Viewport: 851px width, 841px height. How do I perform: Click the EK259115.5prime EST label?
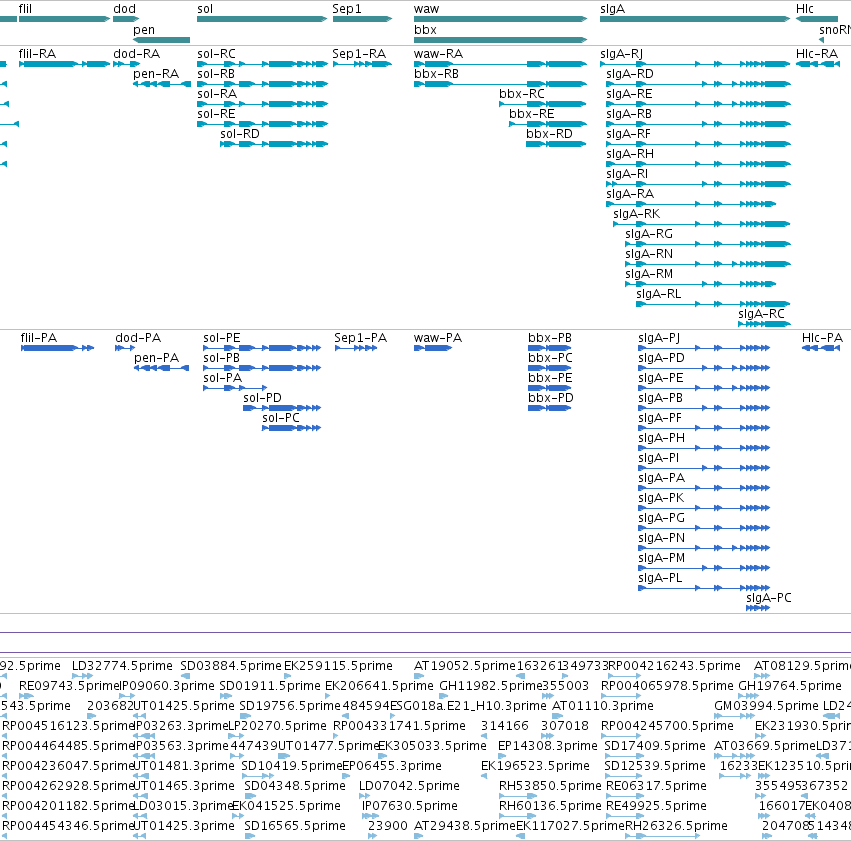click(x=338, y=666)
